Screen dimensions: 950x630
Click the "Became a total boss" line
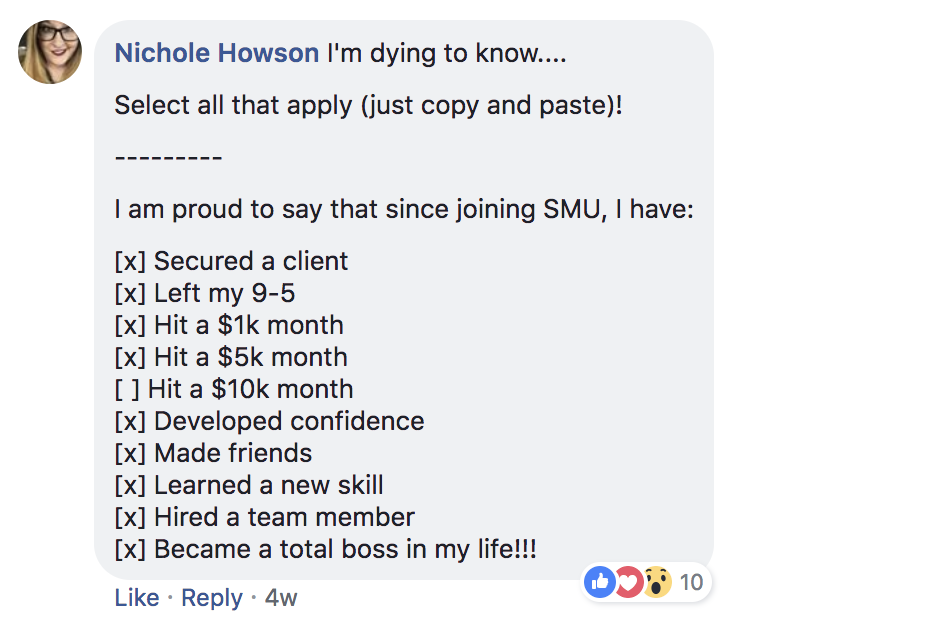tap(344, 549)
